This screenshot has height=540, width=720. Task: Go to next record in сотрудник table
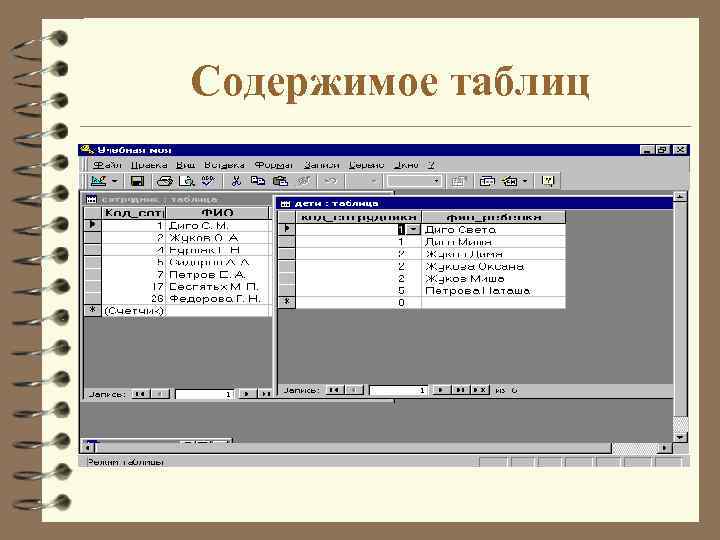click(247, 394)
